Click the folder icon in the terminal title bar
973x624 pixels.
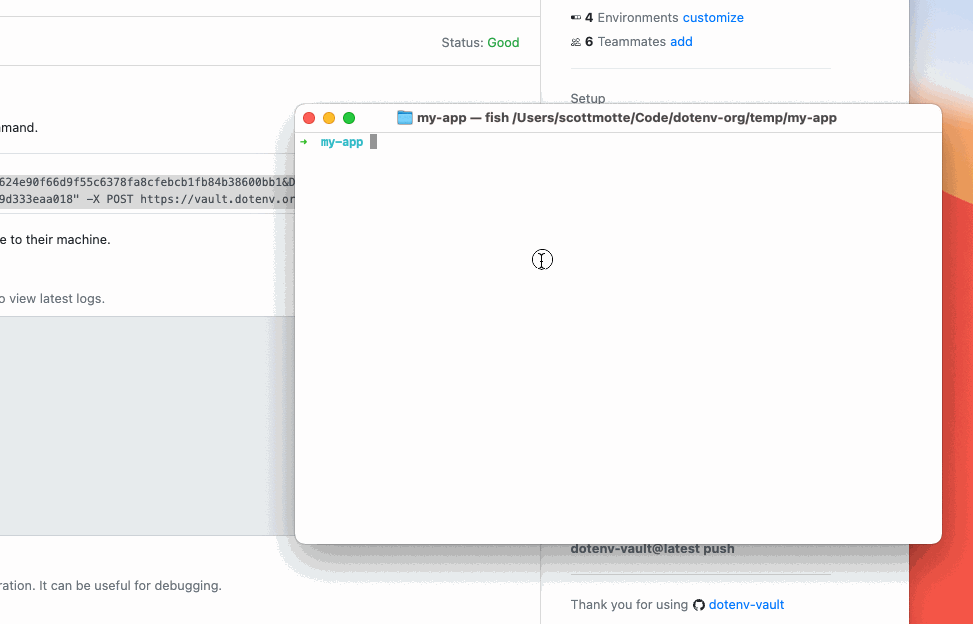(x=405, y=117)
